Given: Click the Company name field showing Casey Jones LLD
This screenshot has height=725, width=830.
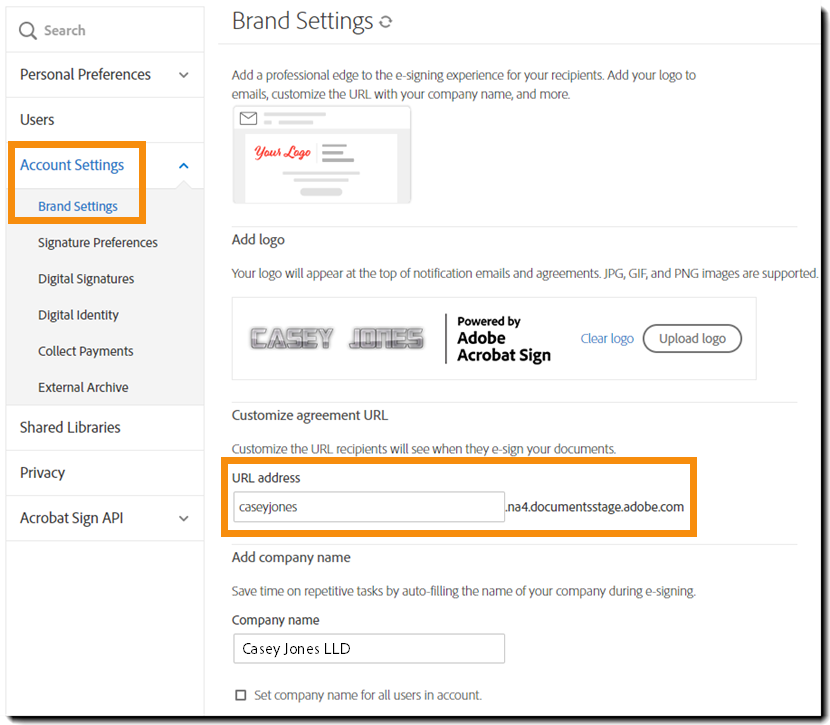Looking at the screenshot, I should pyautogui.click(x=368, y=648).
